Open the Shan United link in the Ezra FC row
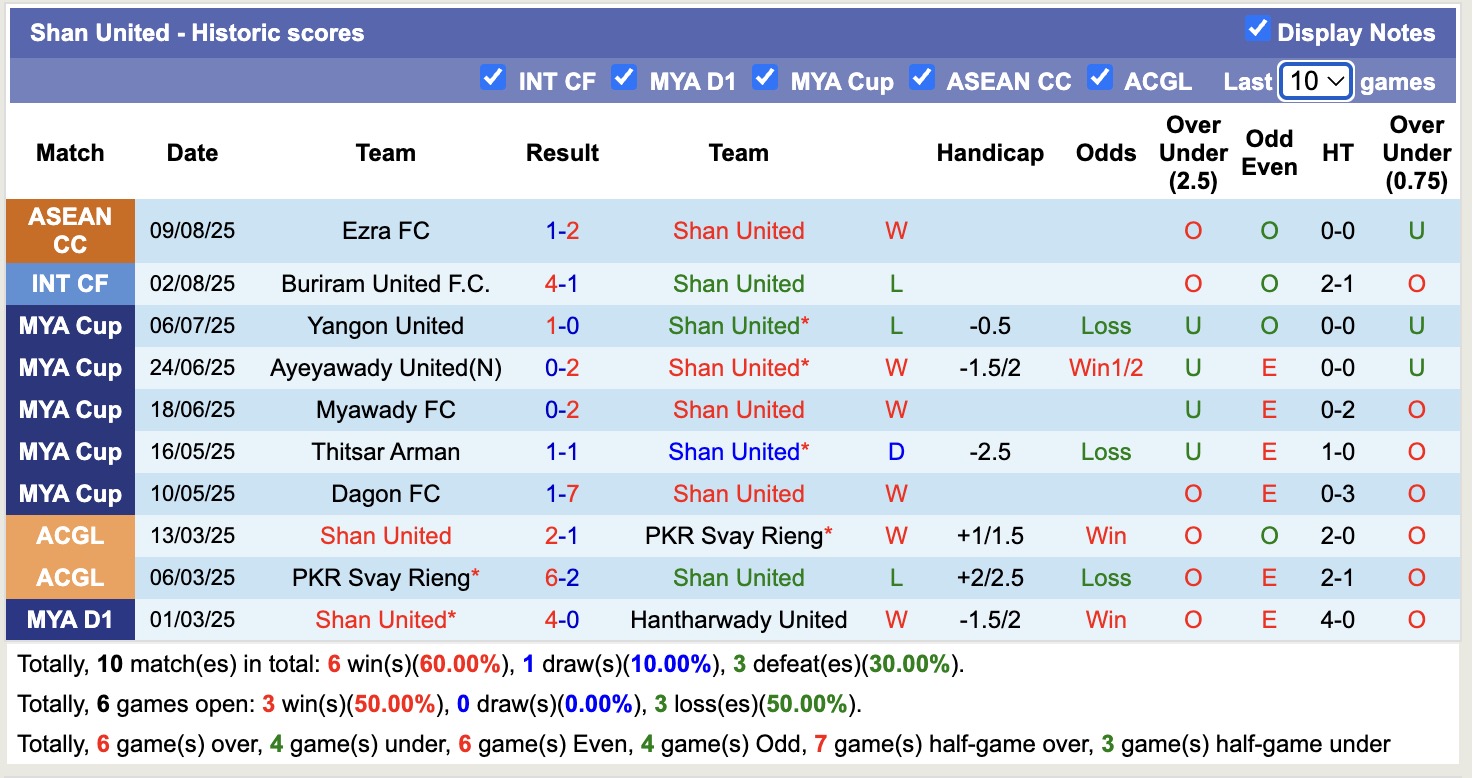1474x778 pixels. point(738,231)
